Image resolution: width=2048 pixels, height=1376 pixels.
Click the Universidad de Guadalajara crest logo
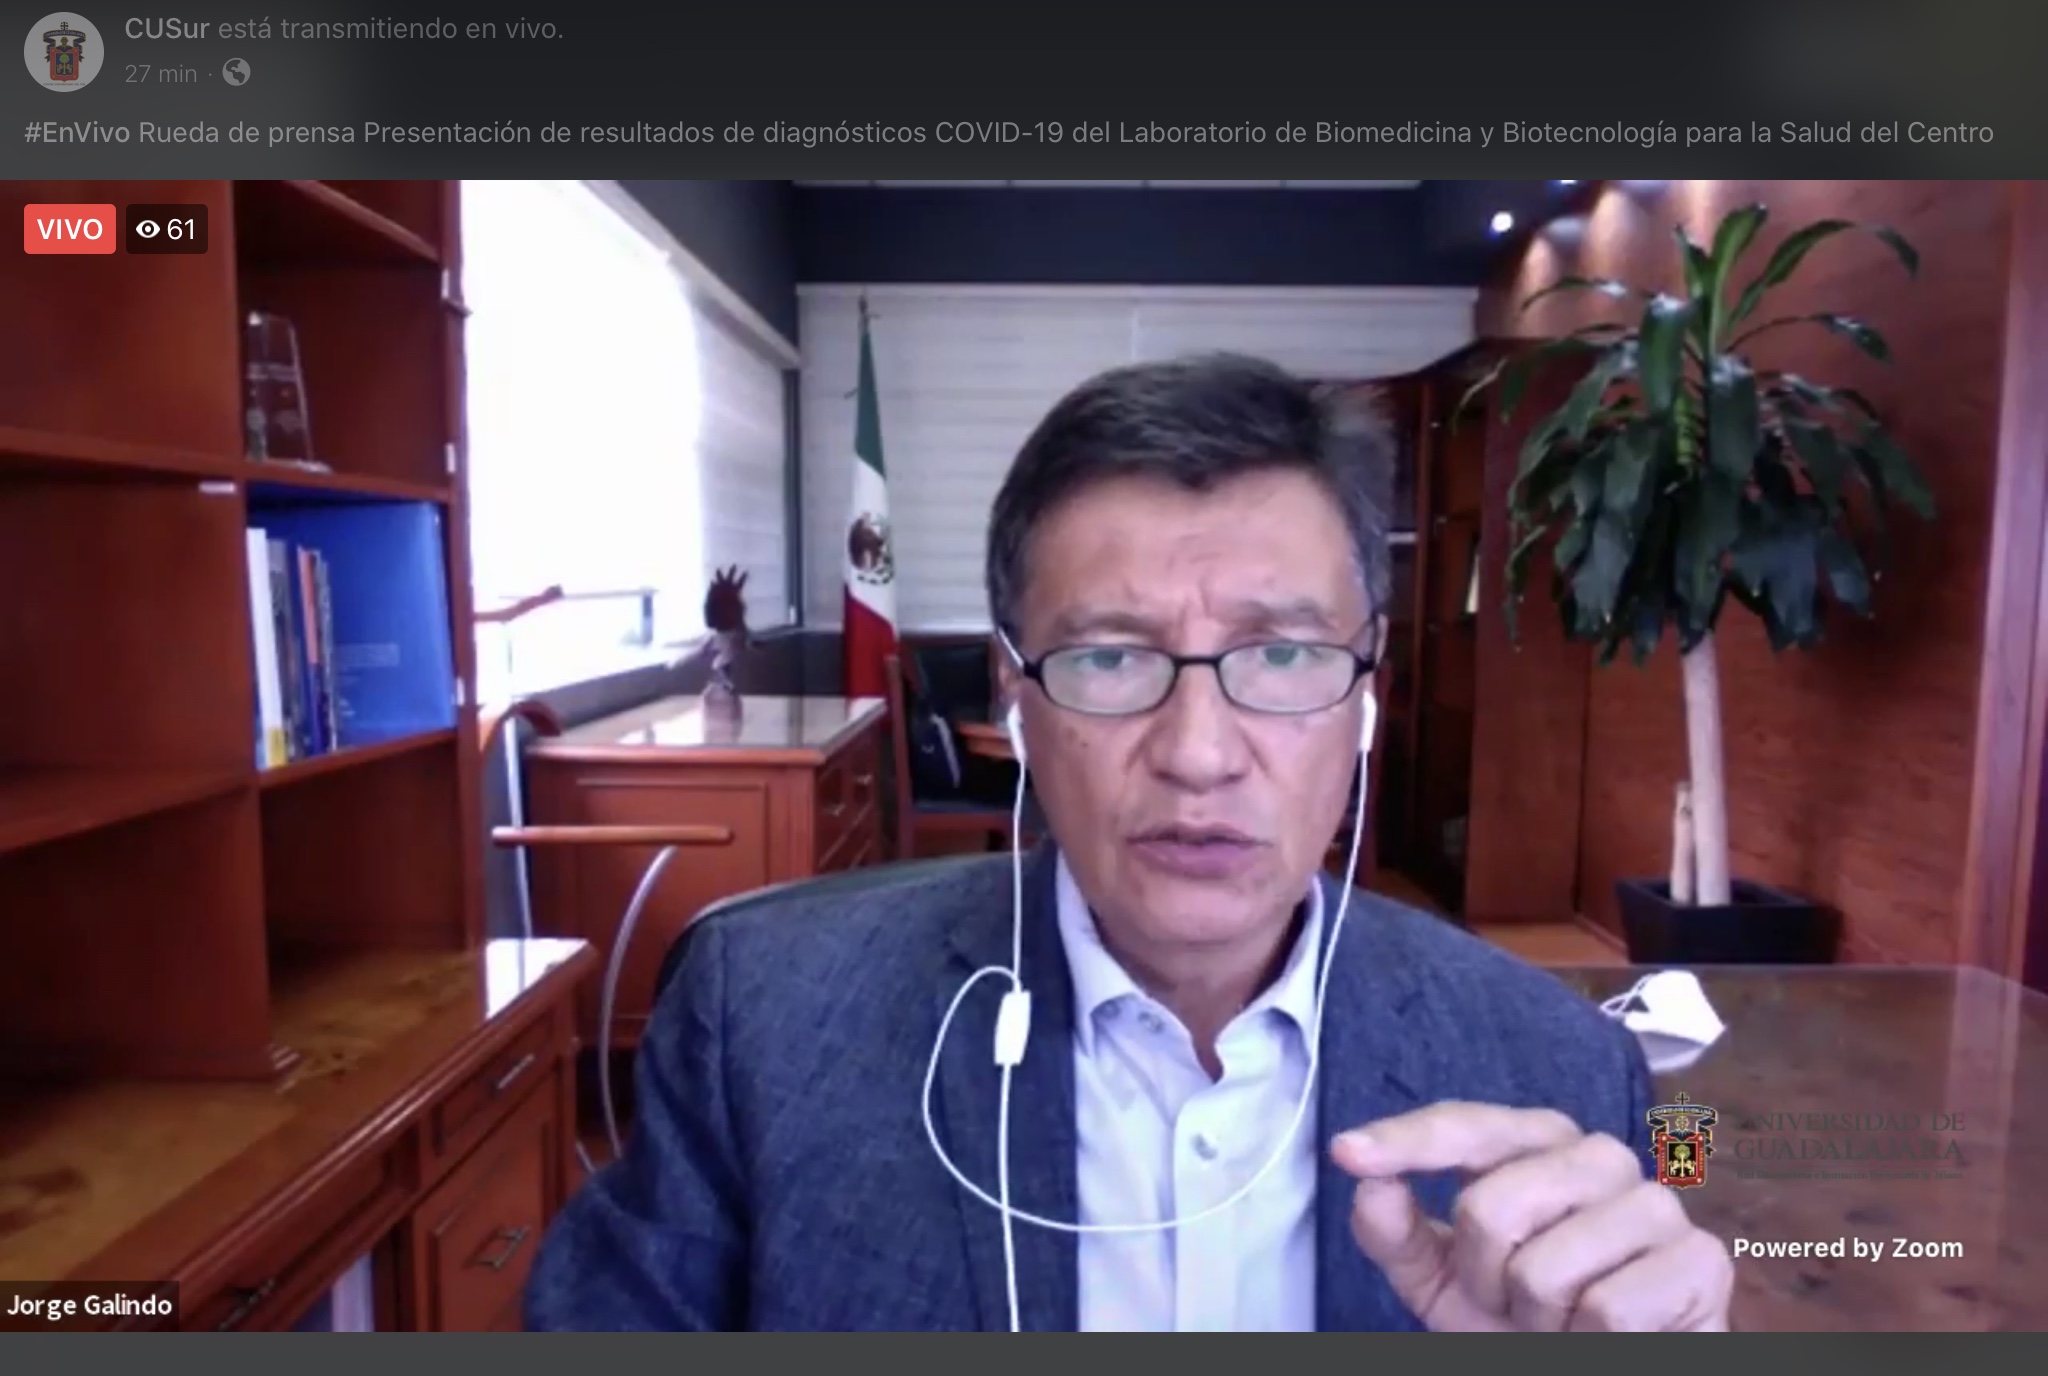[1681, 1142]
